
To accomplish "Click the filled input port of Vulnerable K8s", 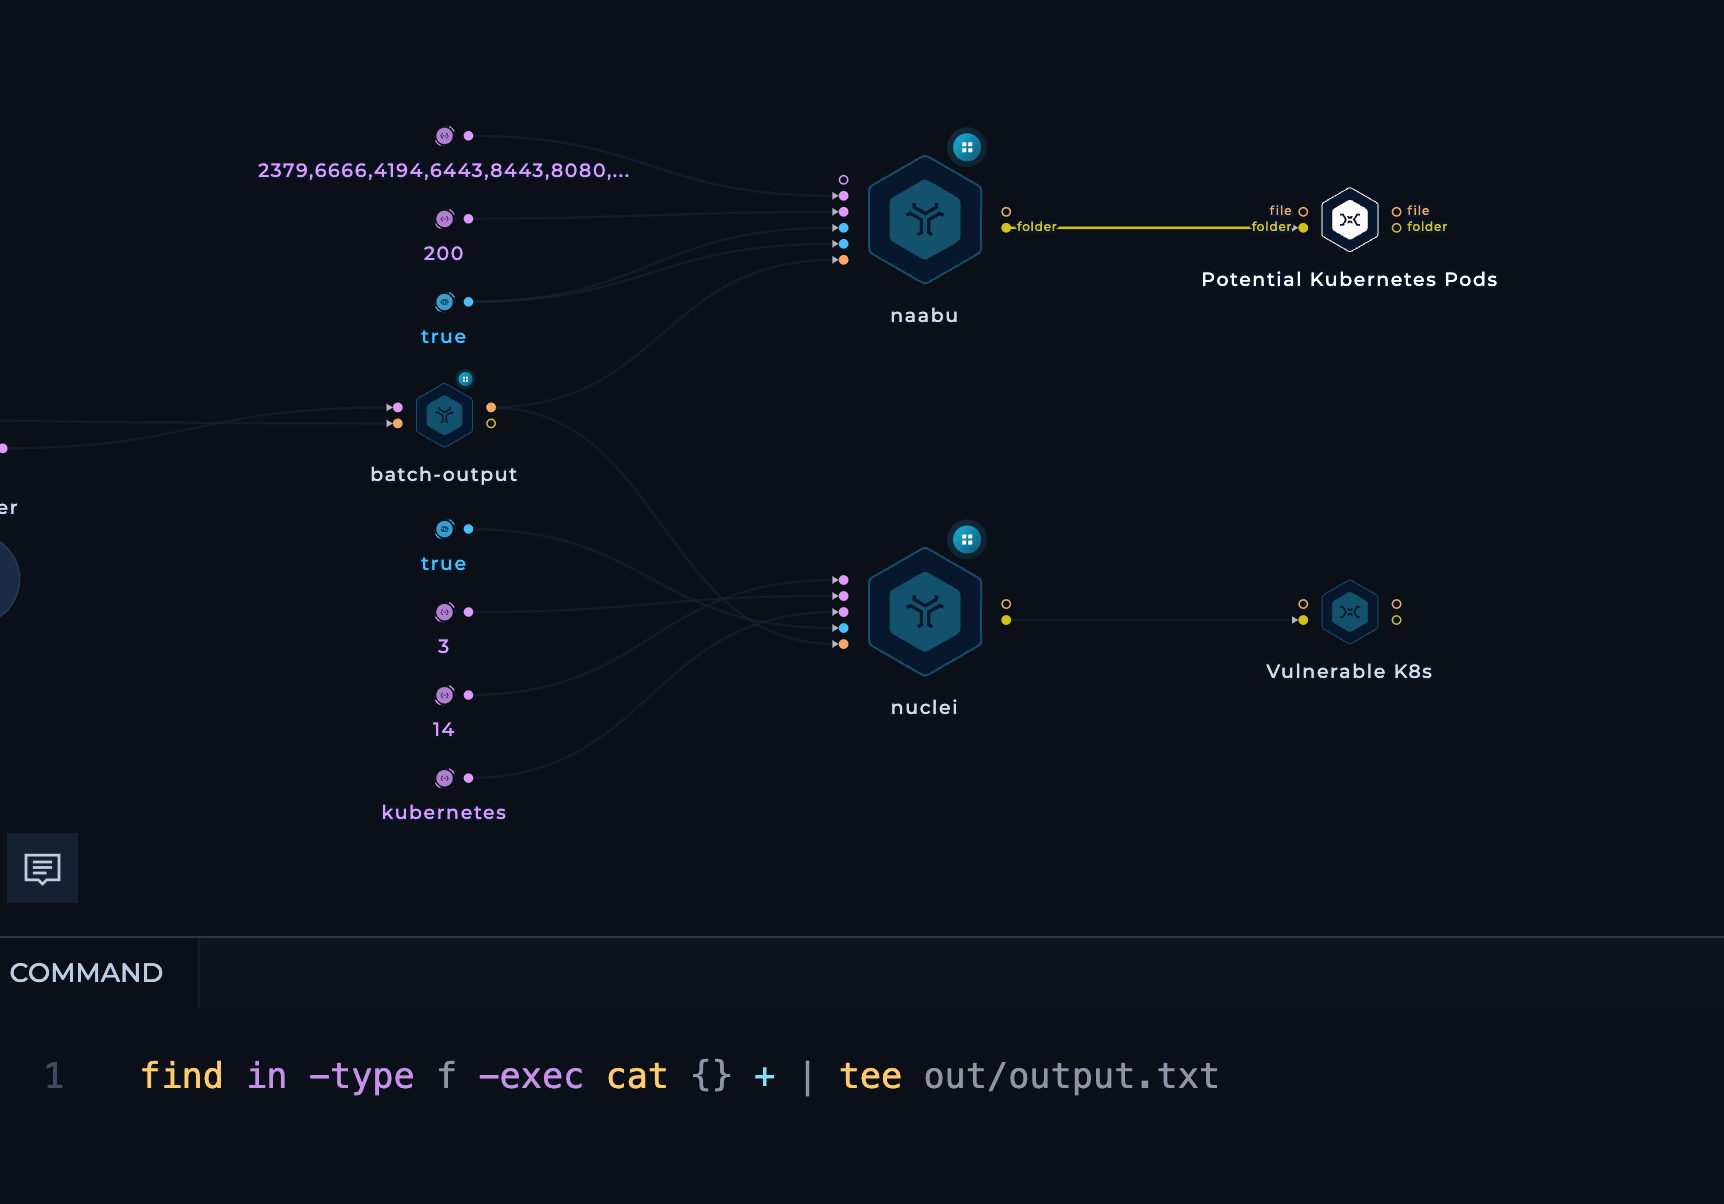I will point(1303,620).
